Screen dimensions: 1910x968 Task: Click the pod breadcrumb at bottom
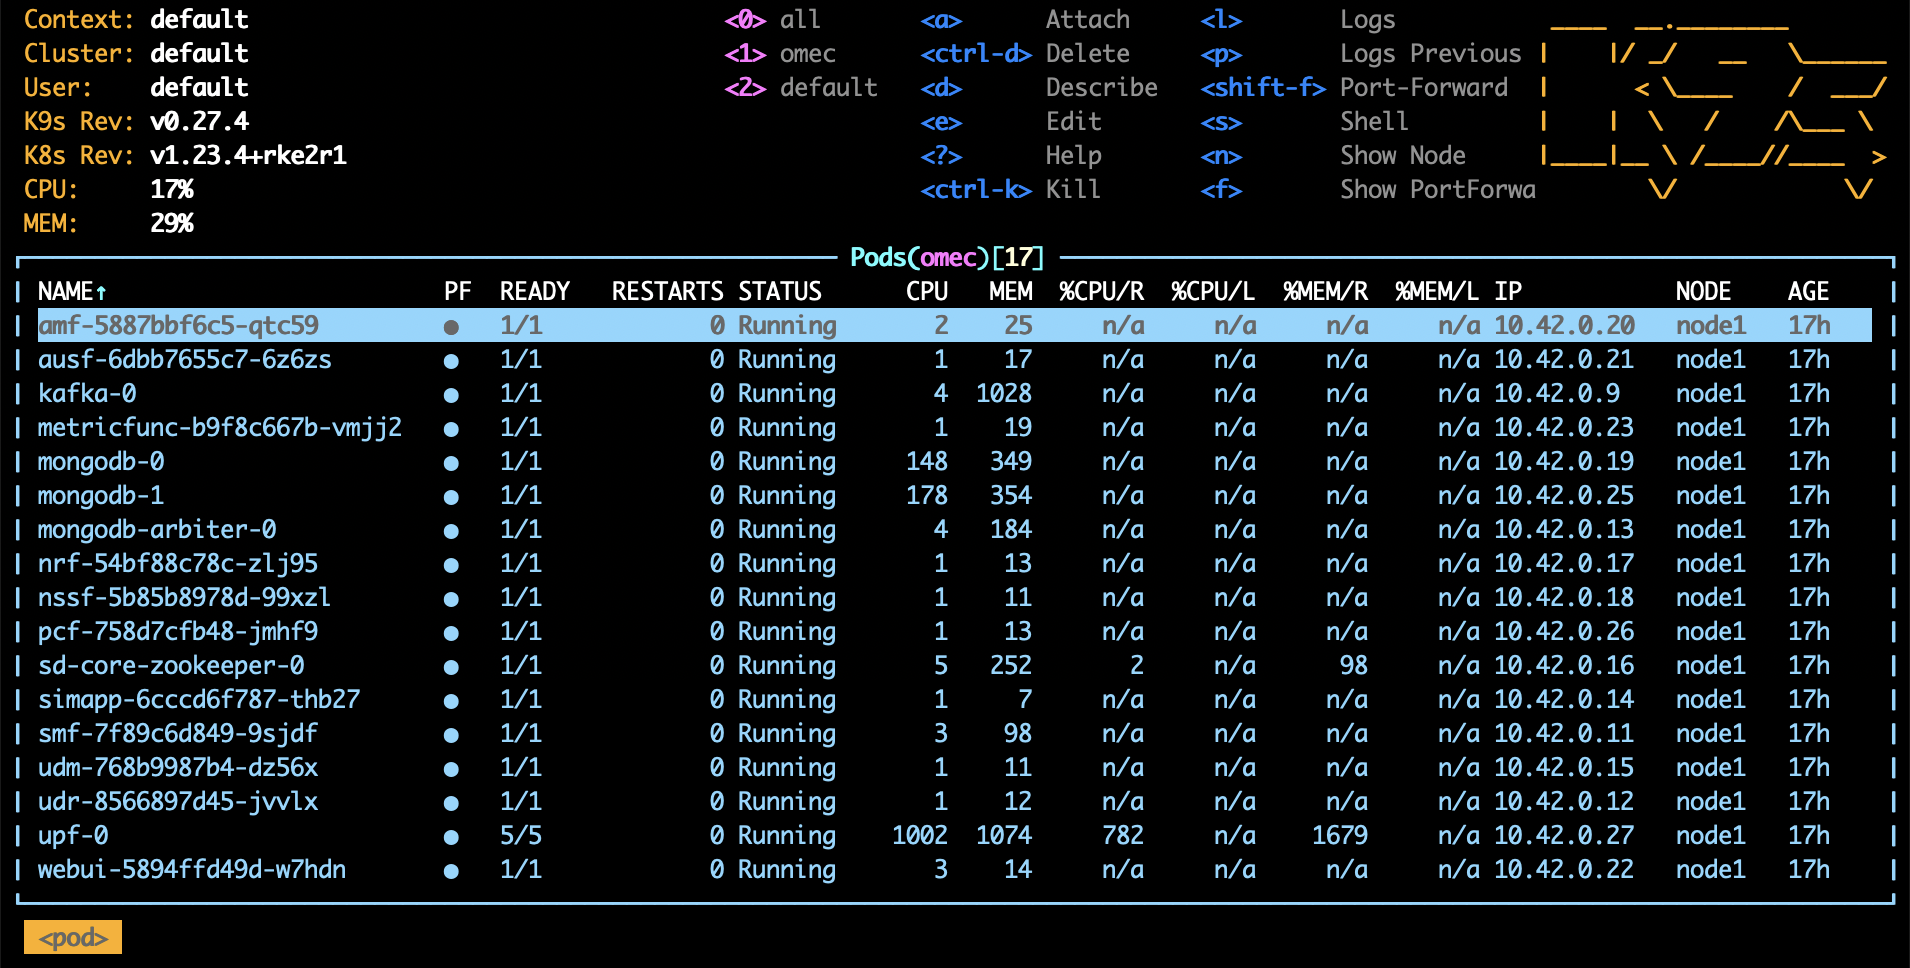point(73,937)
